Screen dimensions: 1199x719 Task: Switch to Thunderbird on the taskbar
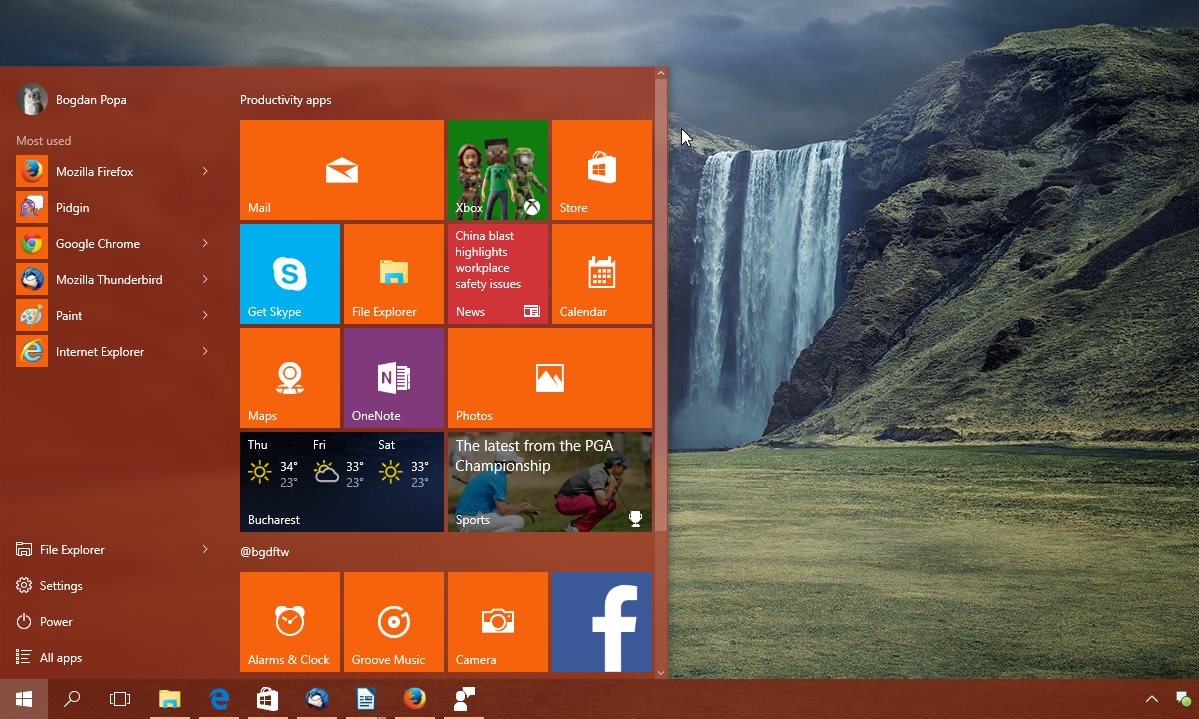[317, 699]
